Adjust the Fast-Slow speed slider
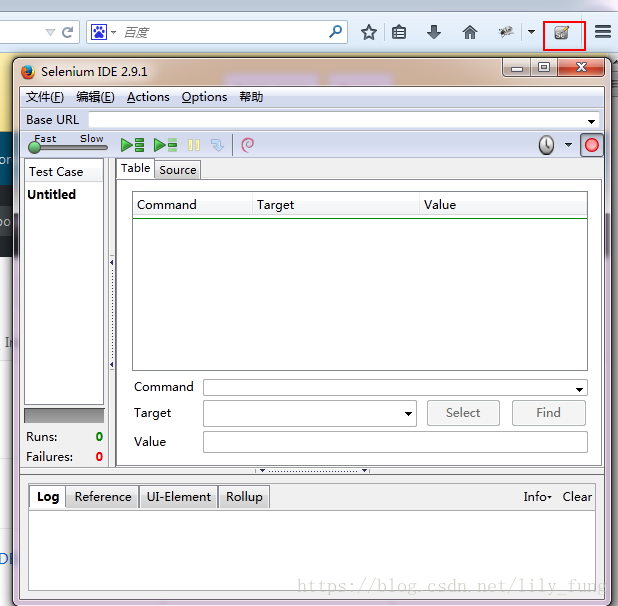Viewport: 618px width, 606px height. point(68,147)
